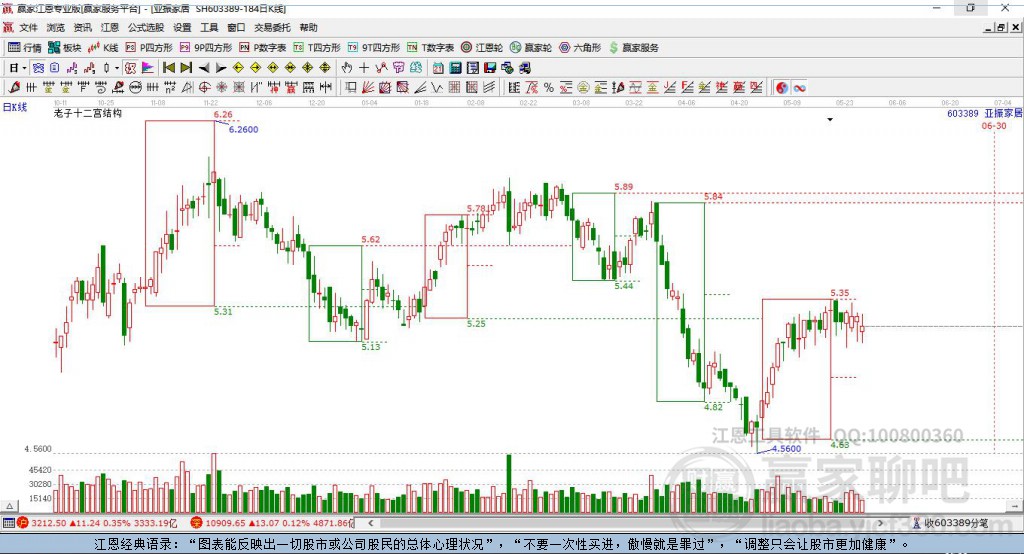Select the red target circle tool

click(204, 88)
